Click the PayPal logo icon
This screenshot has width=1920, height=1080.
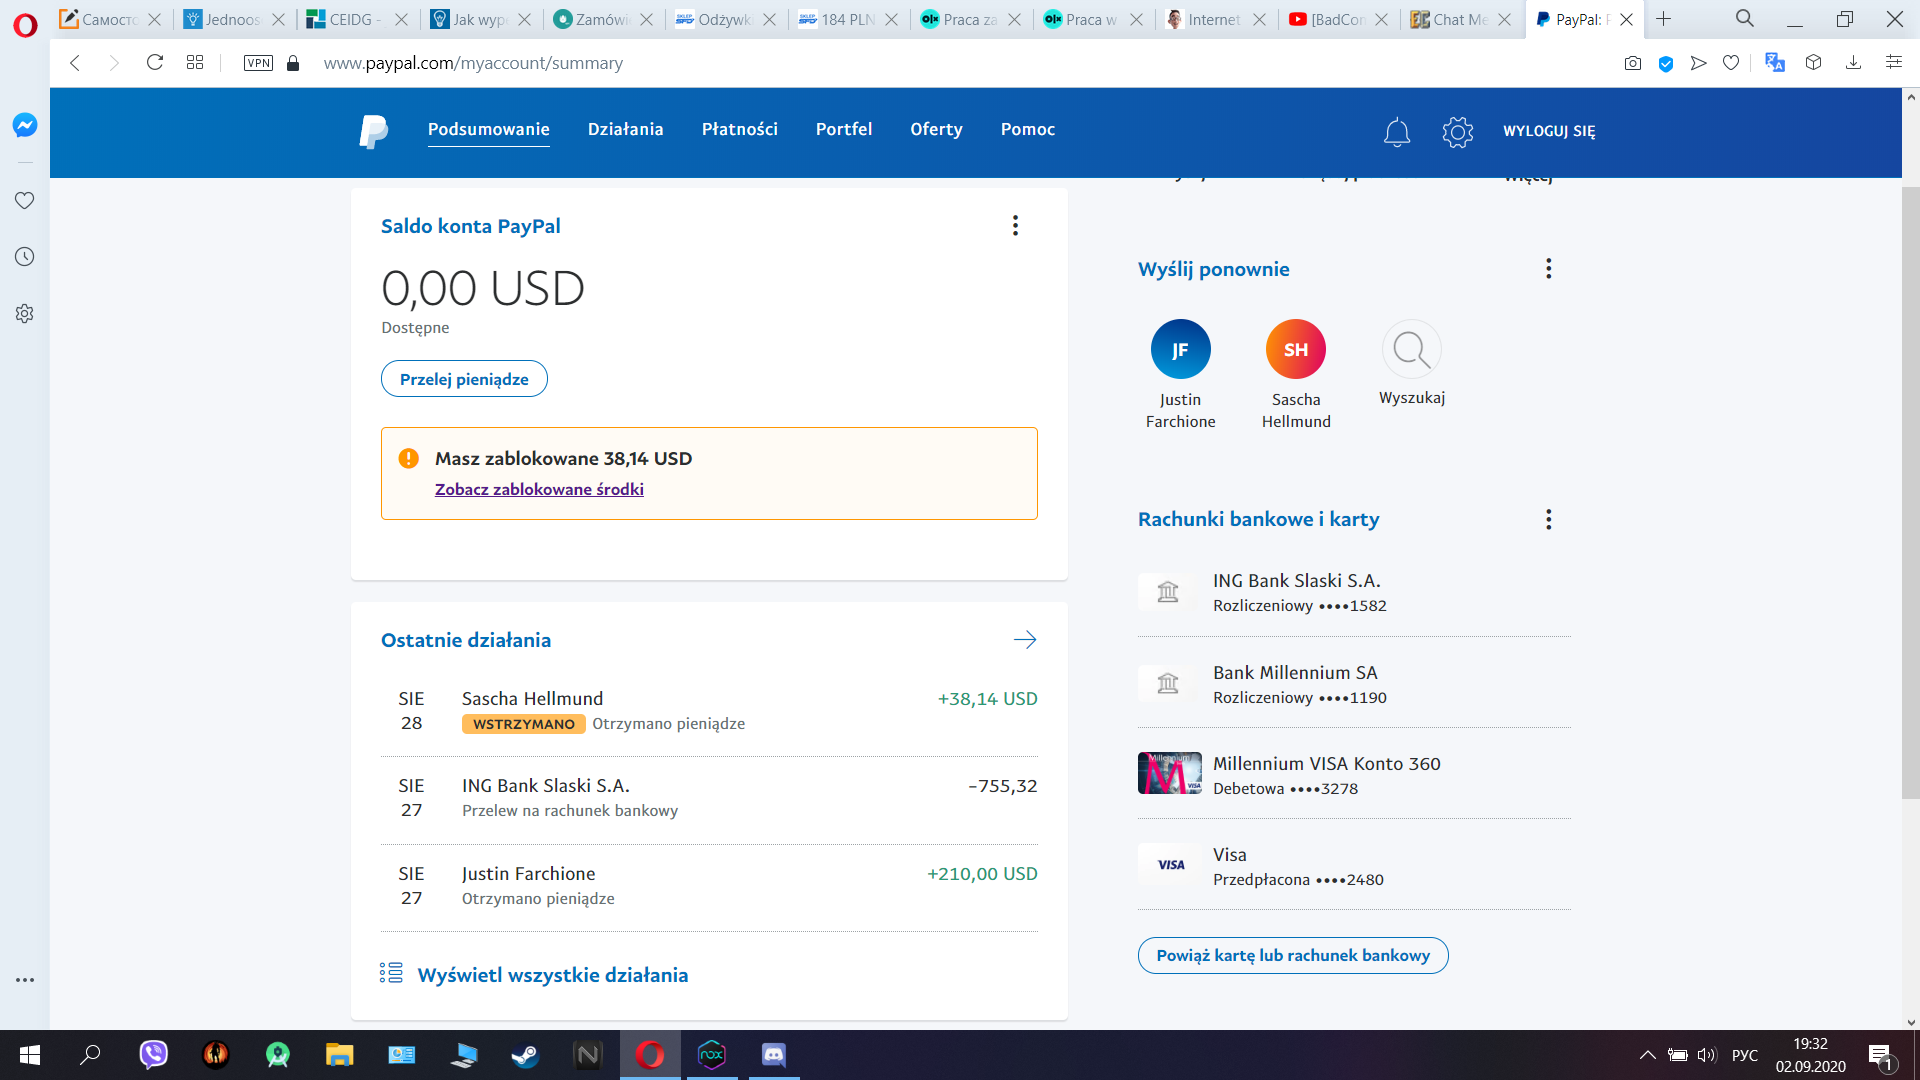pos(374,131)
